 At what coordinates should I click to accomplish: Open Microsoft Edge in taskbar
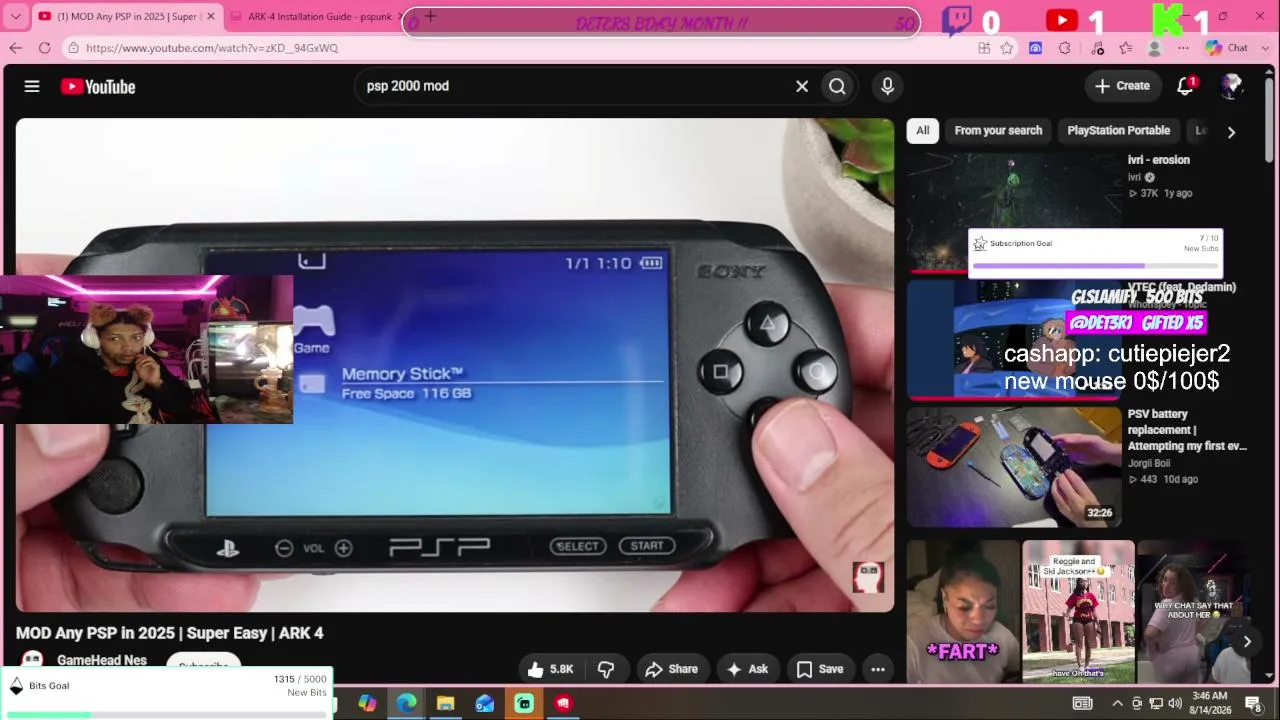[x=406, y=703]
